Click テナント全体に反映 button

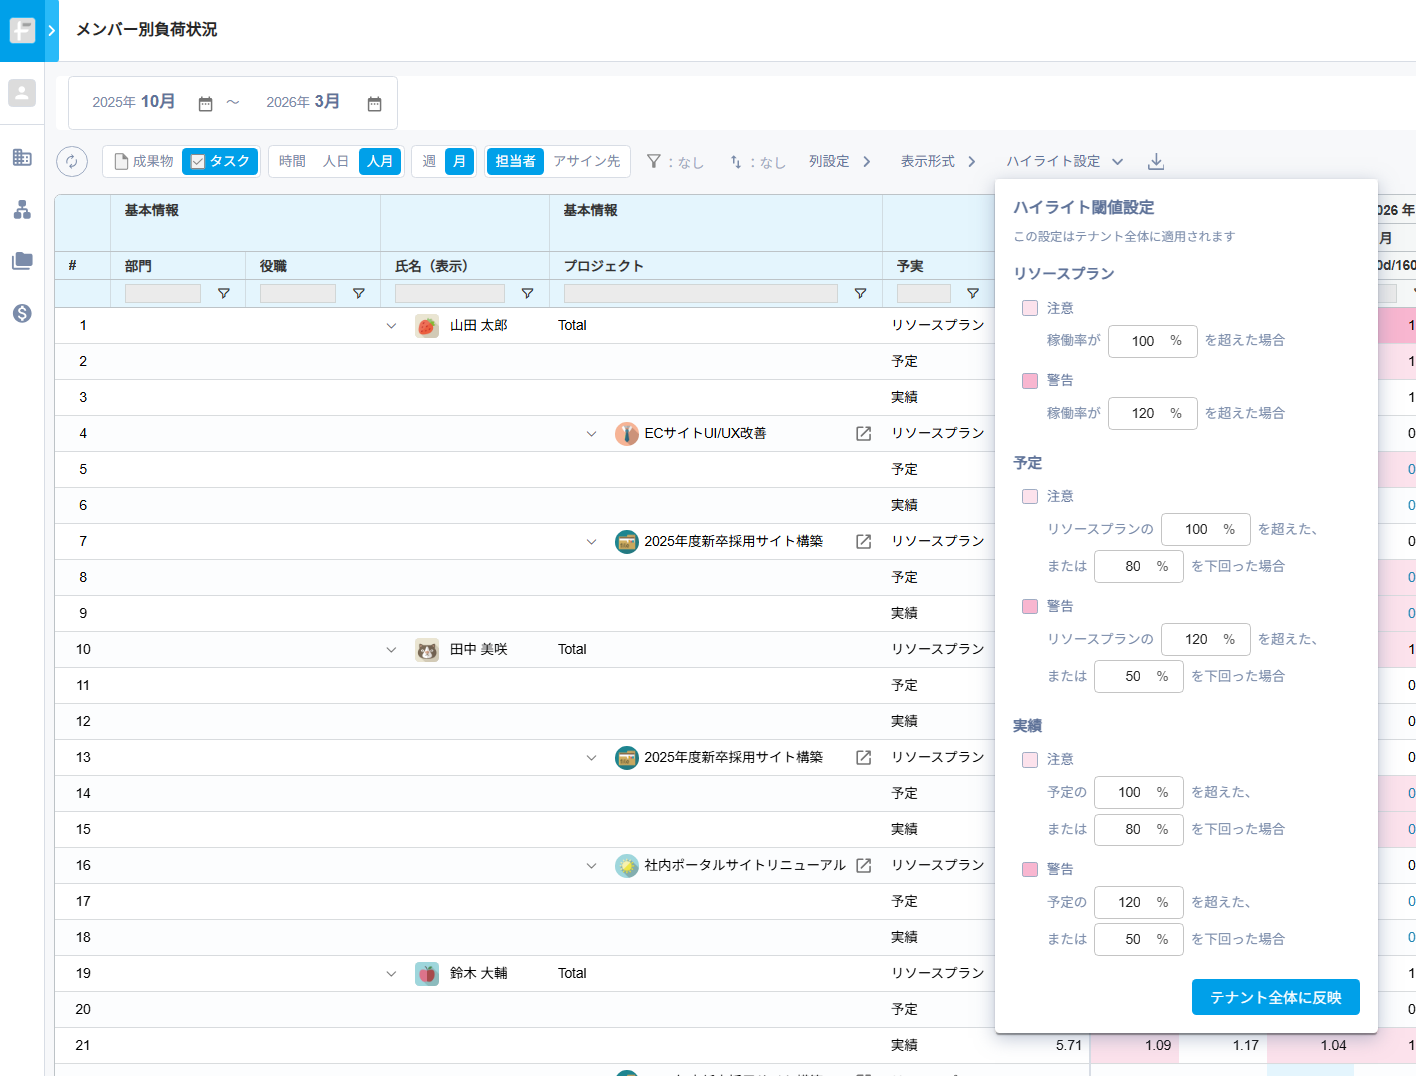point(1276,997)
